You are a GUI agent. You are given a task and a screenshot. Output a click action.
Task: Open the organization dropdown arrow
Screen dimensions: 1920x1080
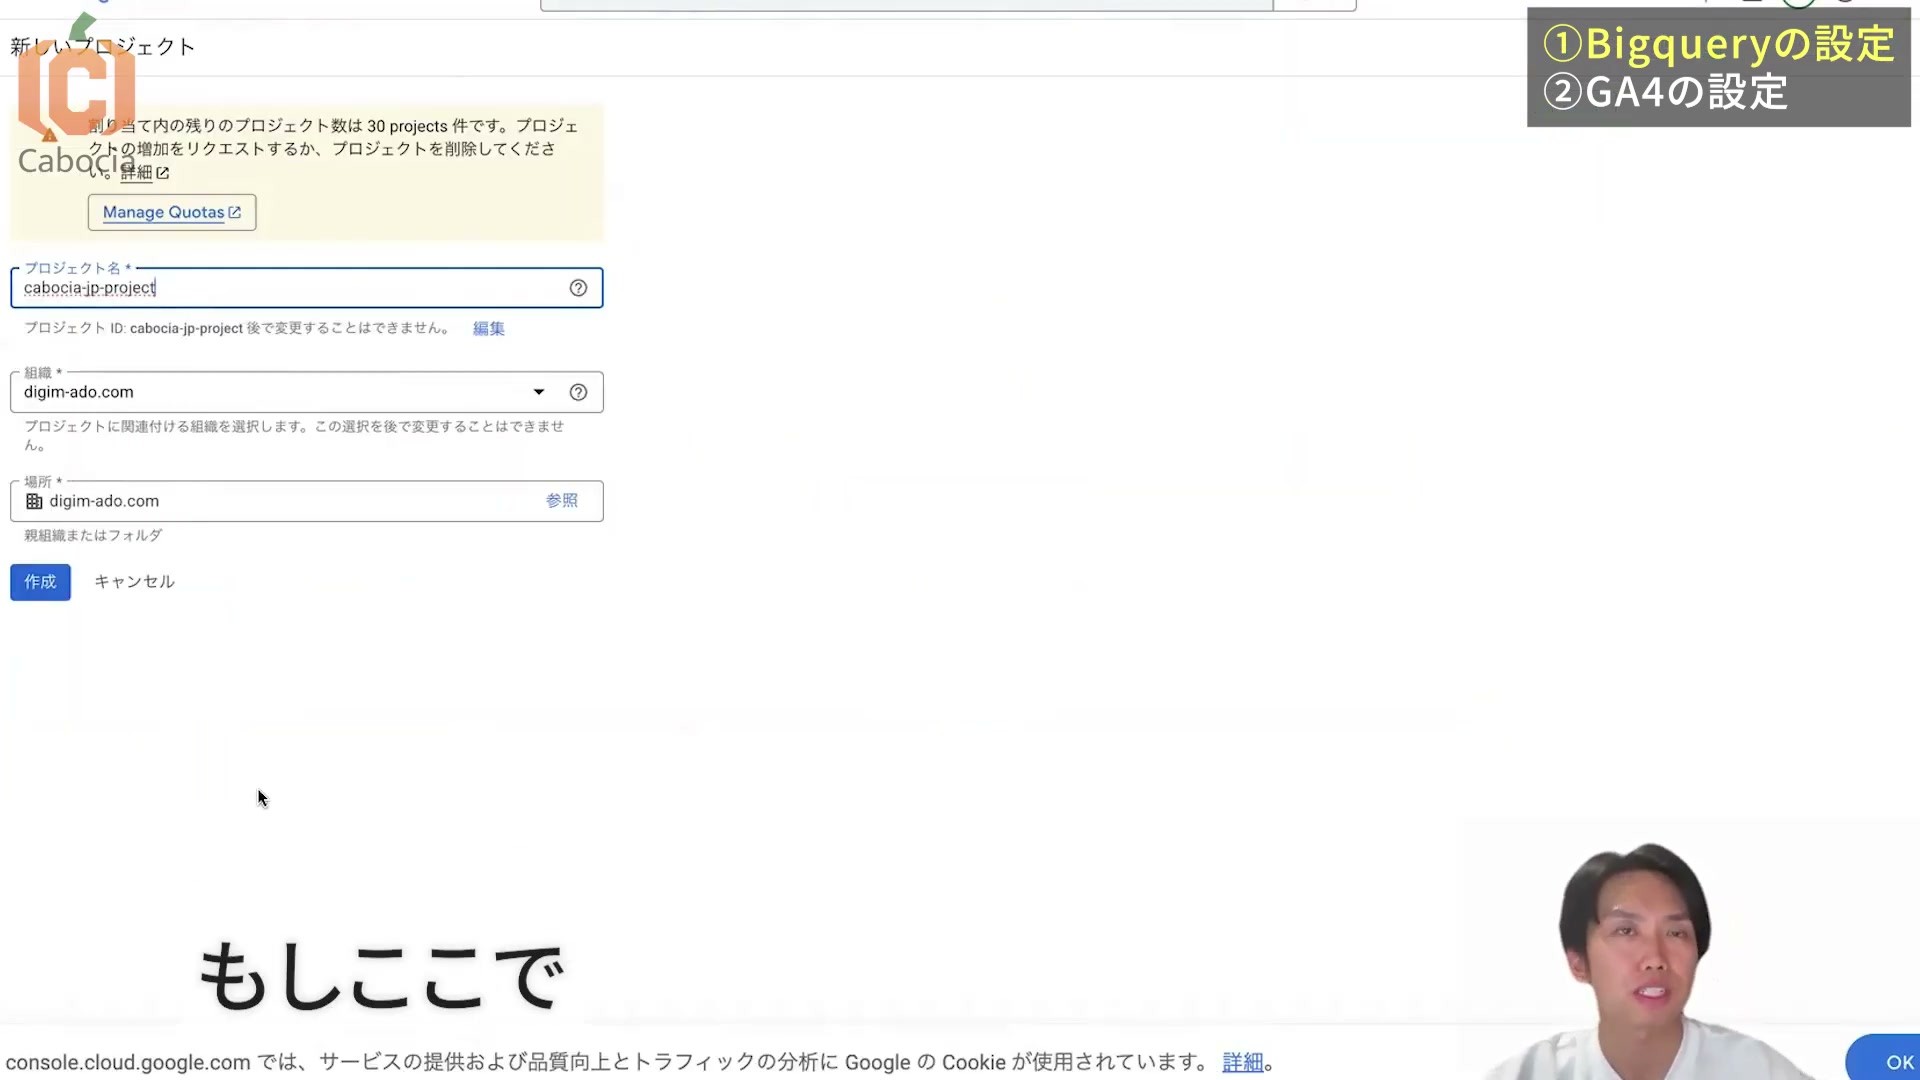coord(539,392)
